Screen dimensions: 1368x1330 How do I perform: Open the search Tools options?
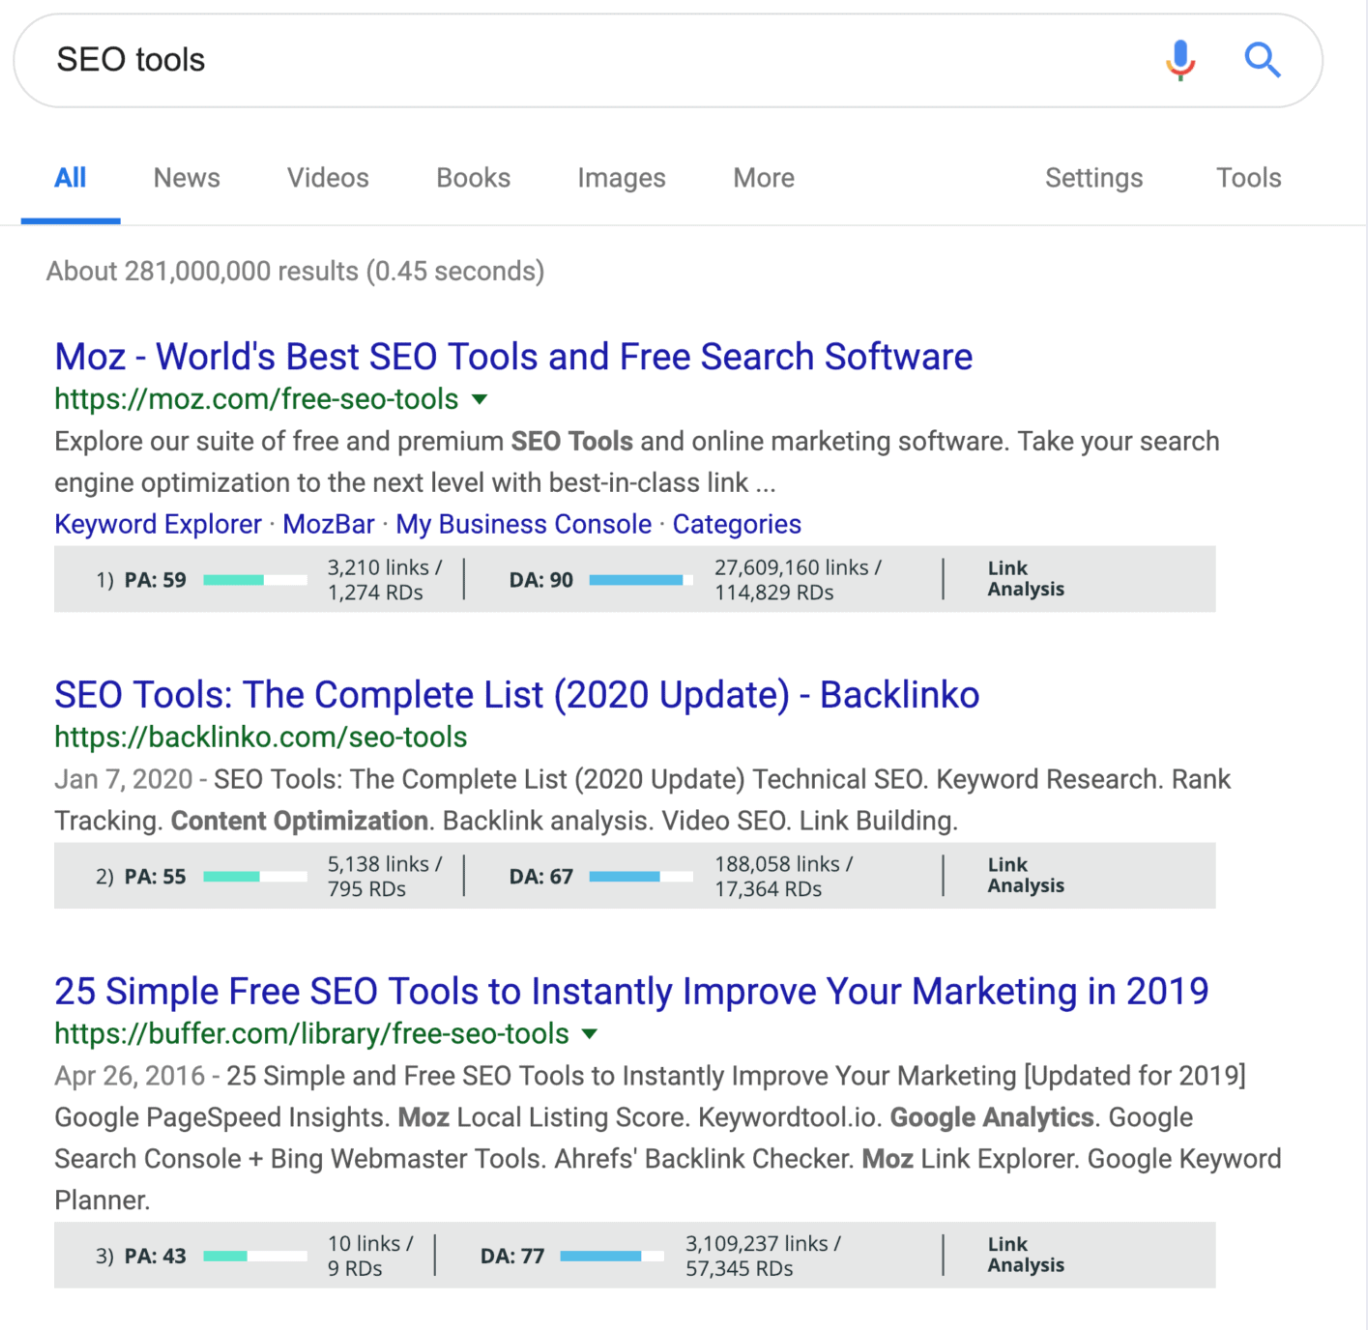click(1248, 178)
